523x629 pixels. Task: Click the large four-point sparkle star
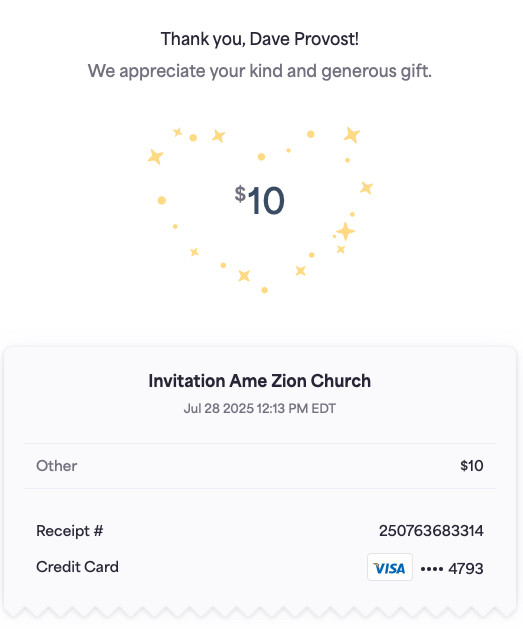(345, 231)
